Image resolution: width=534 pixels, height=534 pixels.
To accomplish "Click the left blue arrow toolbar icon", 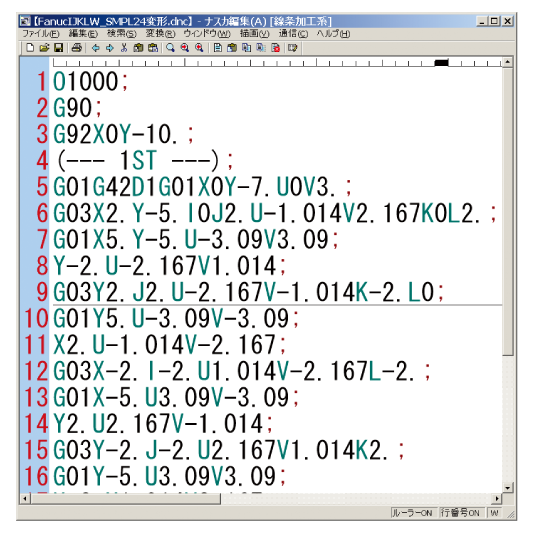I will point(96,48).
